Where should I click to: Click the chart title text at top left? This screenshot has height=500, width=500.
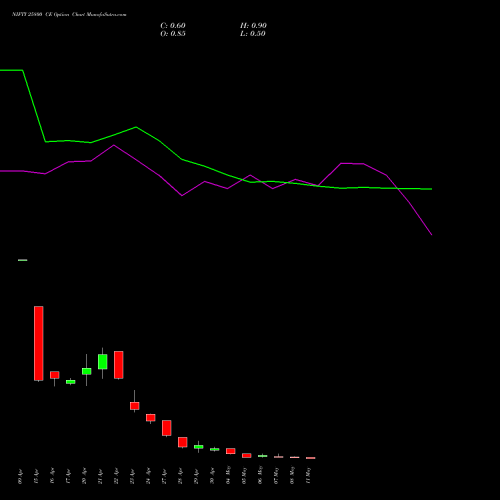pyautogui.click(x=69, y=15)
